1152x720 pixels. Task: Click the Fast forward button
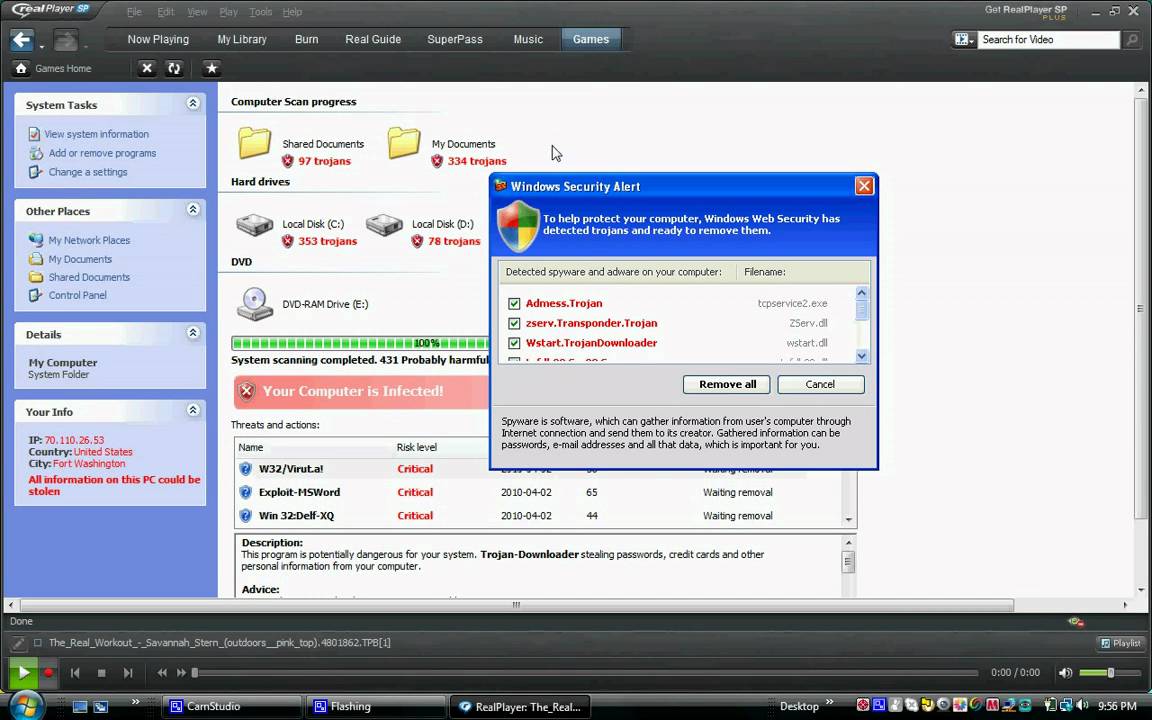point(181,673)
